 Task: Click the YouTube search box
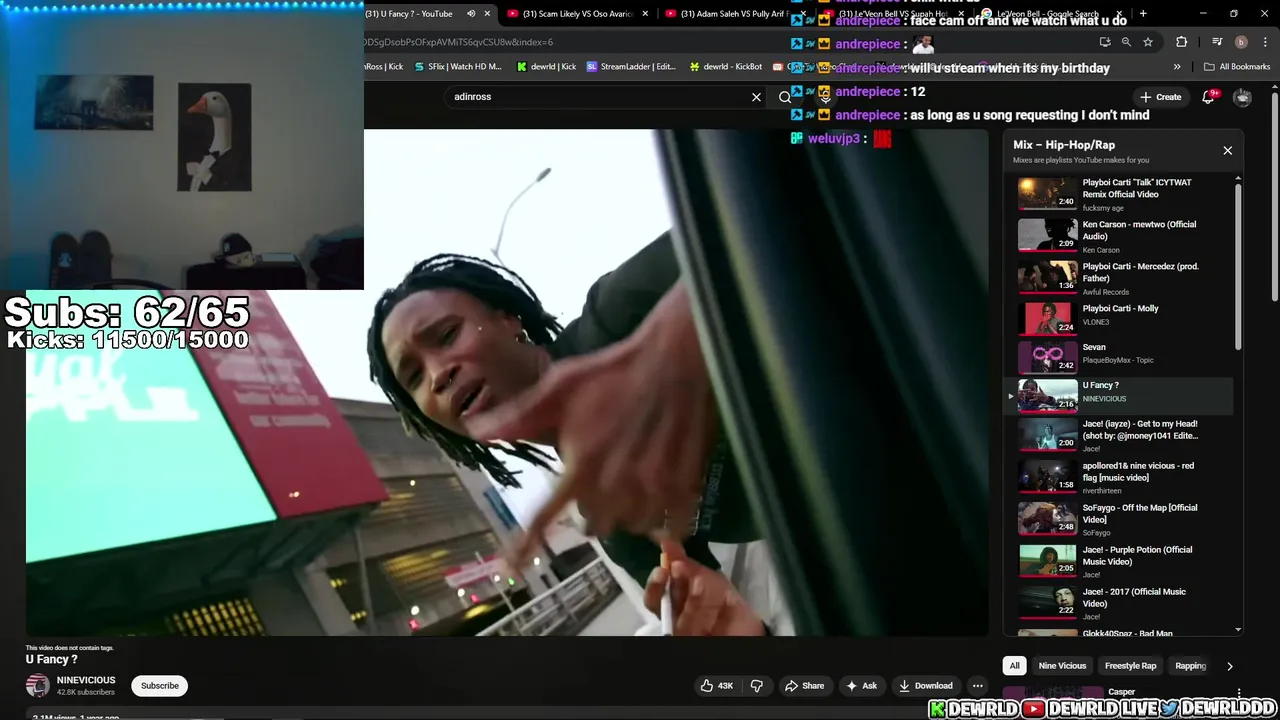click(x=600, y=97)
